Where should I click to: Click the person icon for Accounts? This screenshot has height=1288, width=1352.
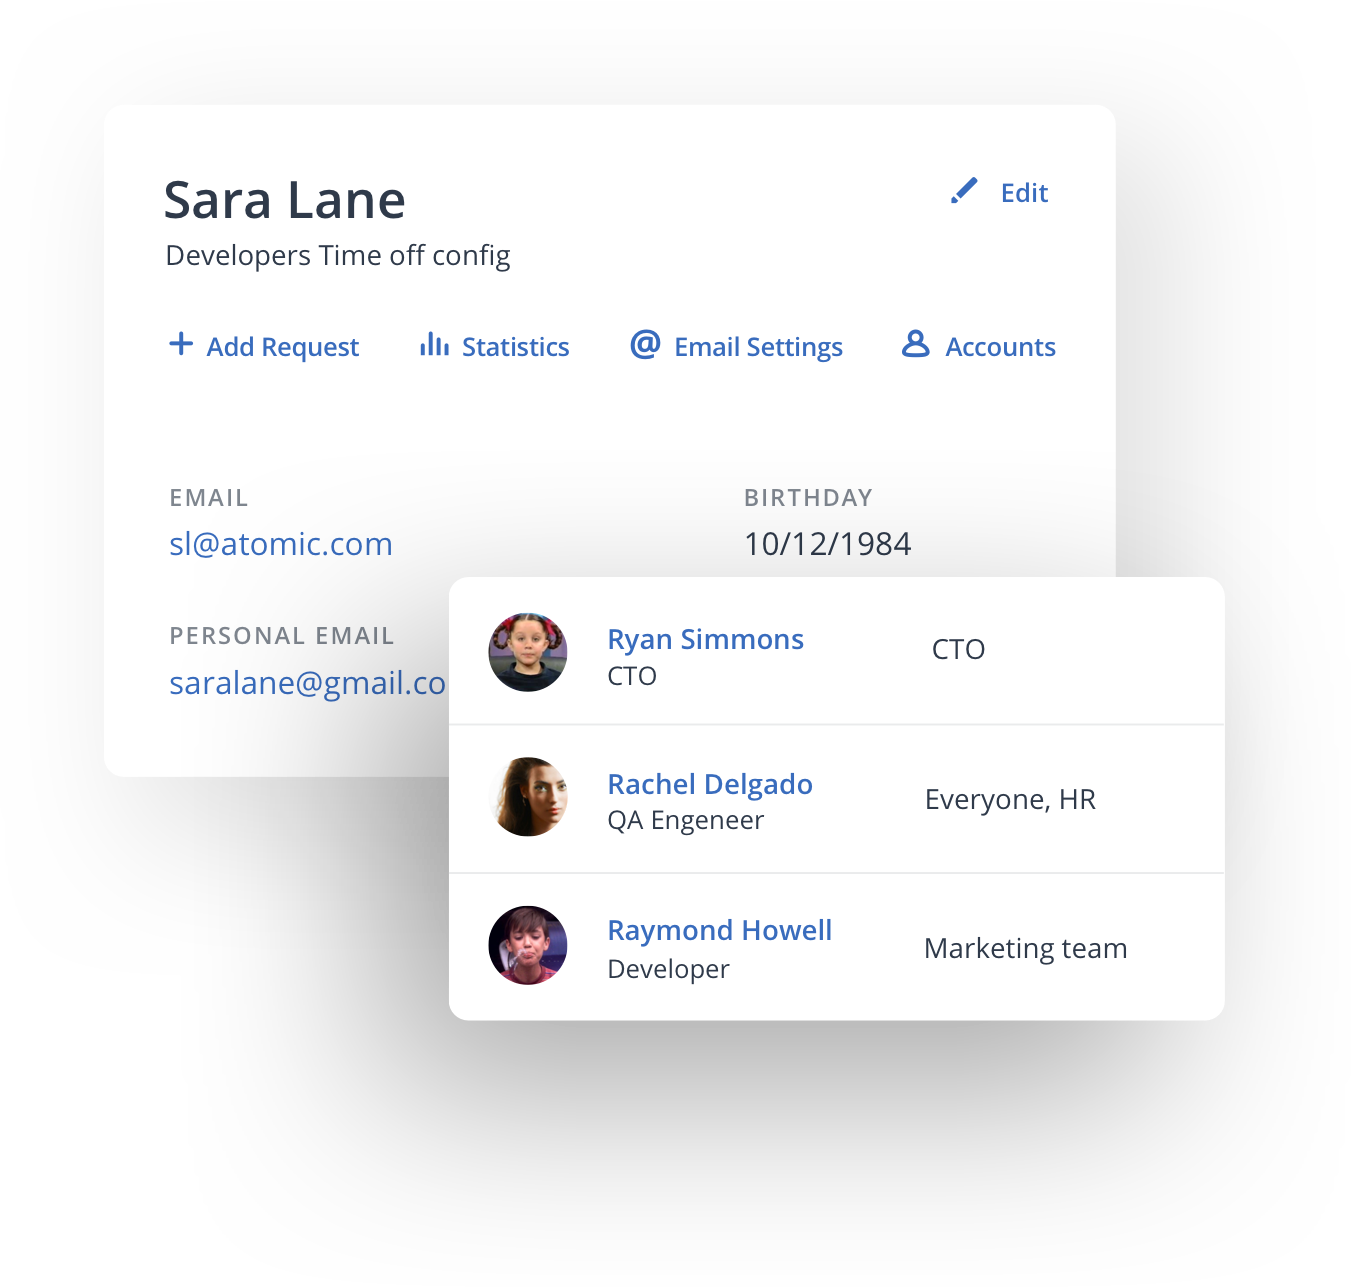click(x=915, y=344)
